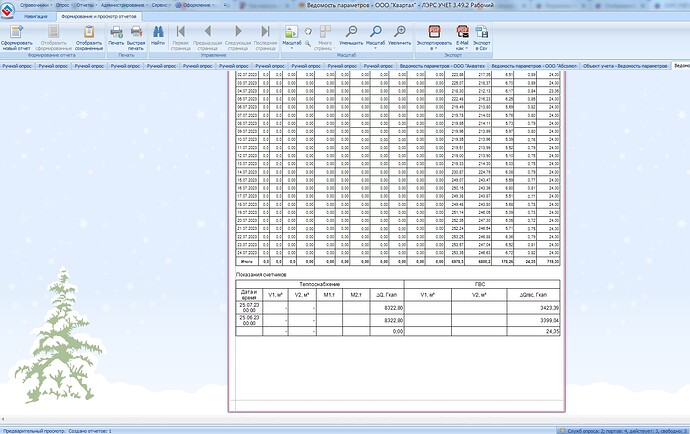The image size is (690, 434).
Task: Switch to Навигация ribbon tab
Action: pos(36,16)
